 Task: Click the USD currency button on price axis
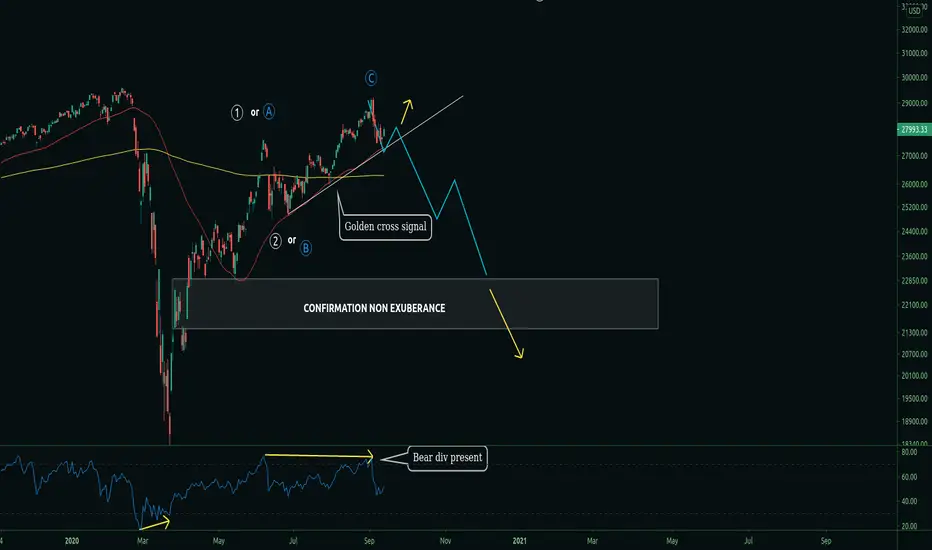[914, 11]
